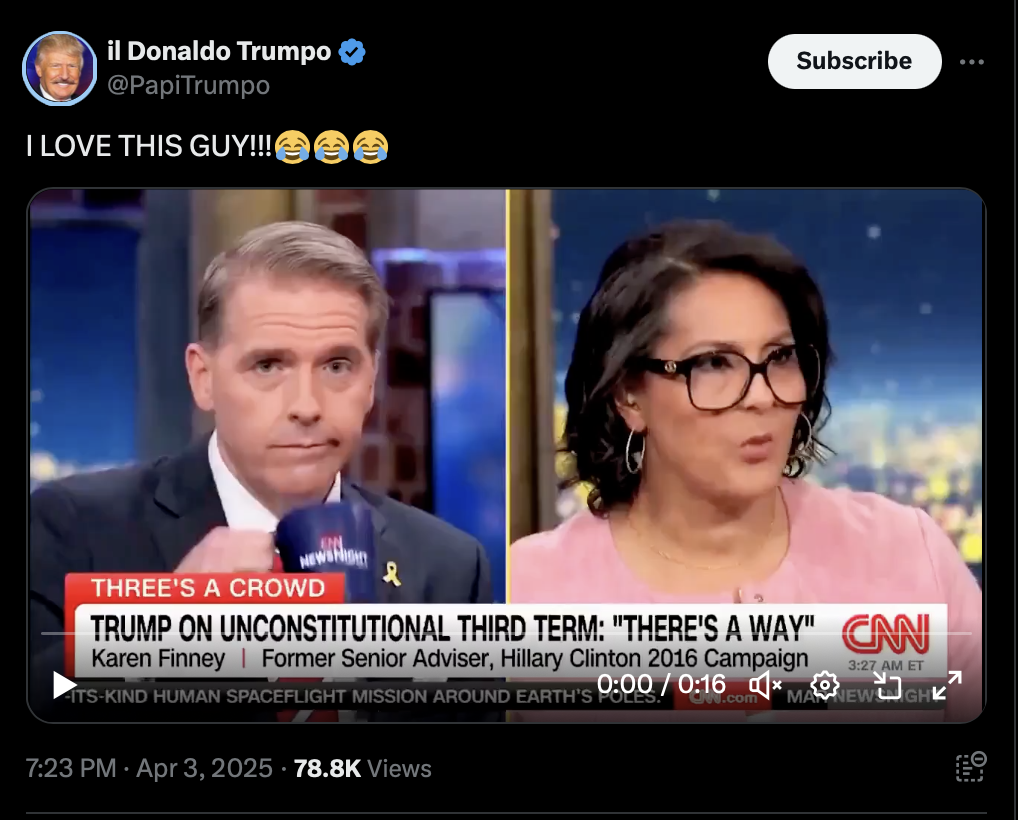
Task: Open the three-dot more options menu
Action: pyautogui.click(x=971, y=62)
